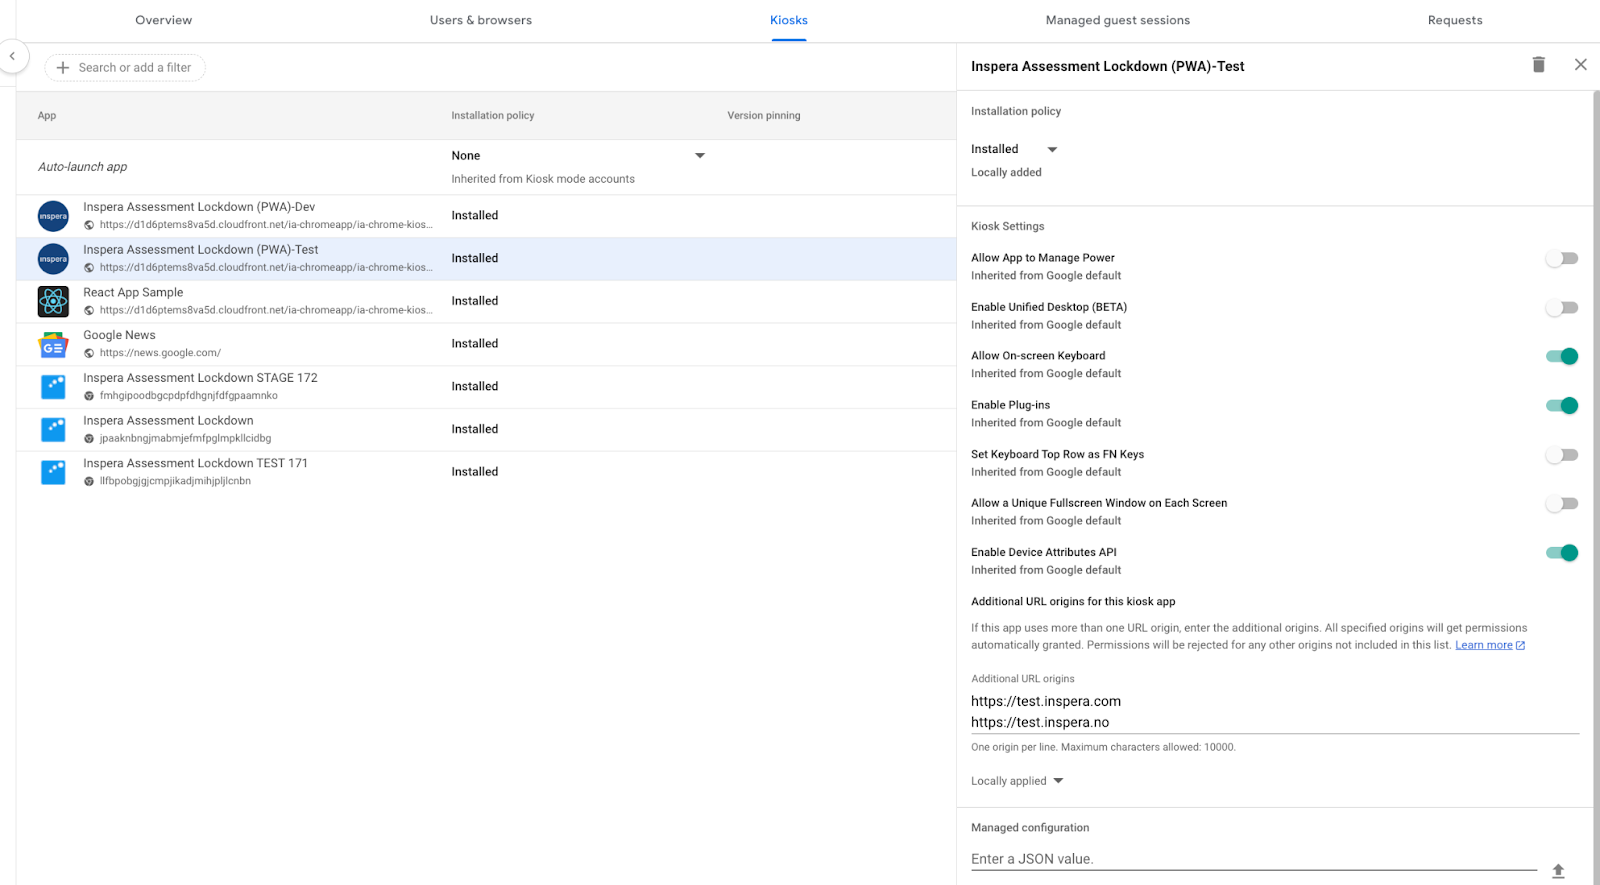Click globe icon under Inspera (PWA)-Dev
This screenshot has height=885, width=1600.
click(x=89, y=225)
